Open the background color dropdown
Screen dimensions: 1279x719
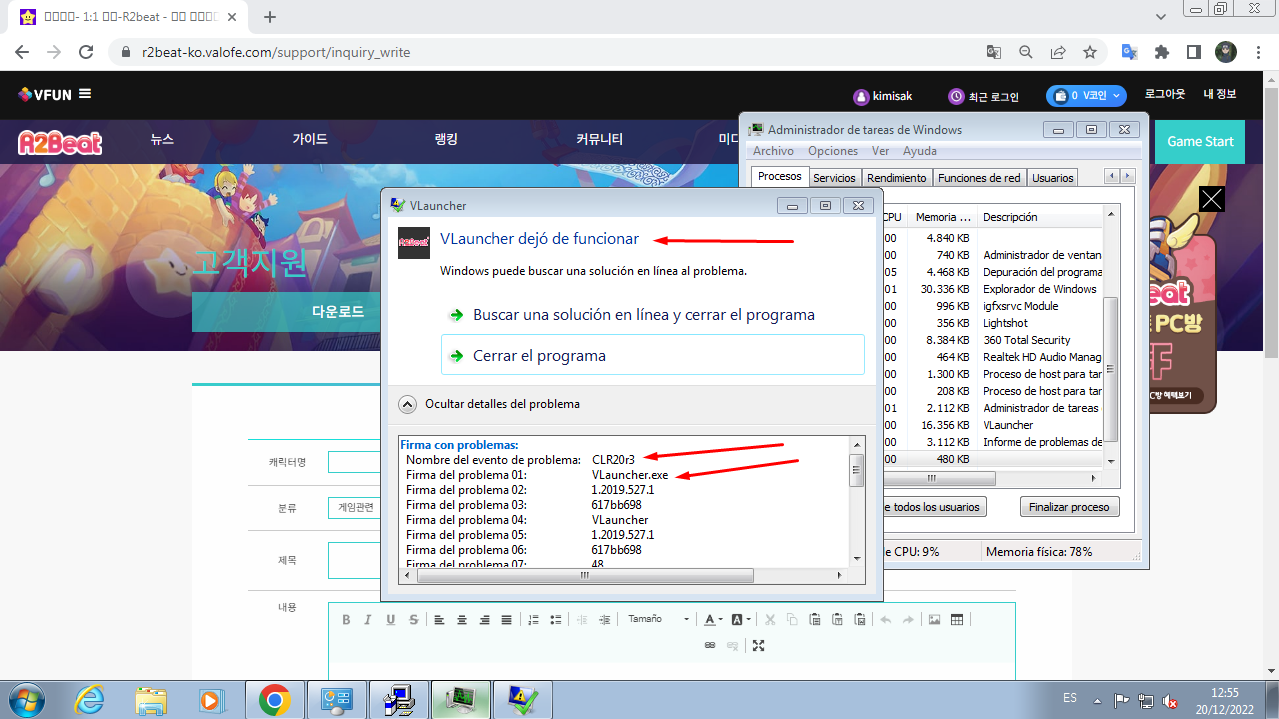coord(740,620)
